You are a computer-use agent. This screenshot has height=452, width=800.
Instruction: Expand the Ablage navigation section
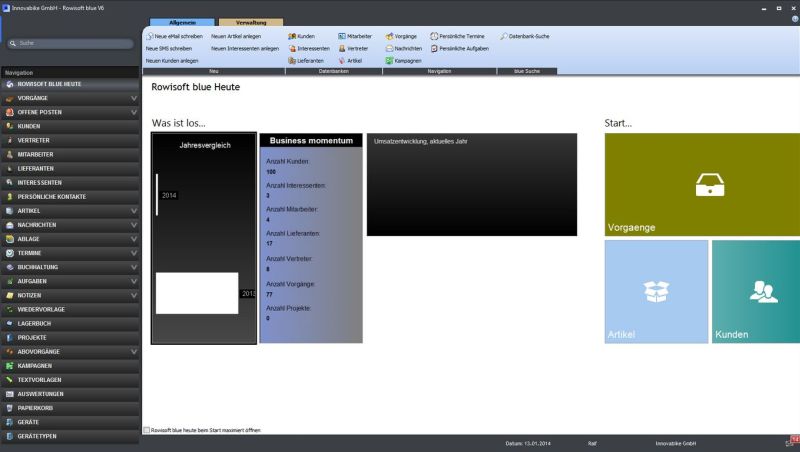(134, 239)
